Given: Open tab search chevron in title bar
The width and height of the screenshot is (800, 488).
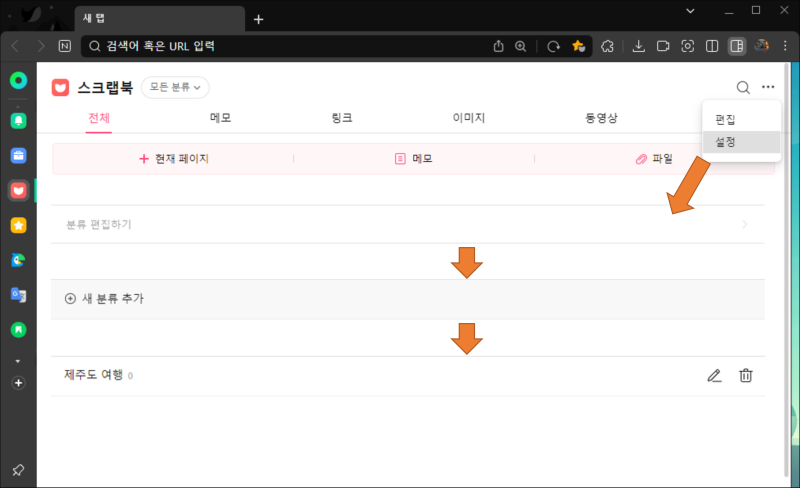Looking at the screenshot, I should pyautogui.click(x=690, y=11).
